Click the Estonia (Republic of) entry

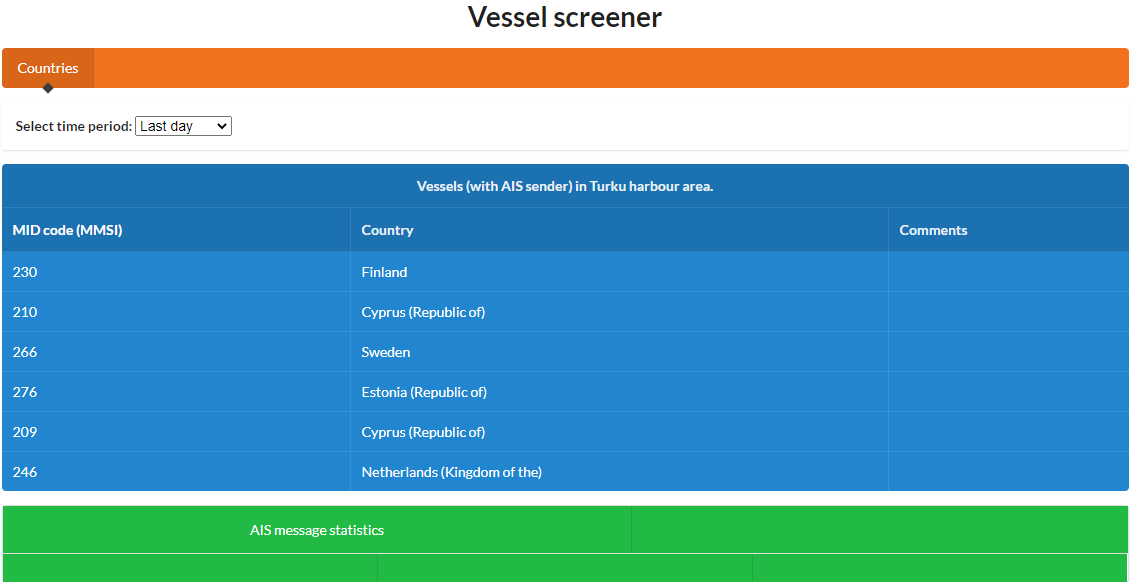(423, 392)
